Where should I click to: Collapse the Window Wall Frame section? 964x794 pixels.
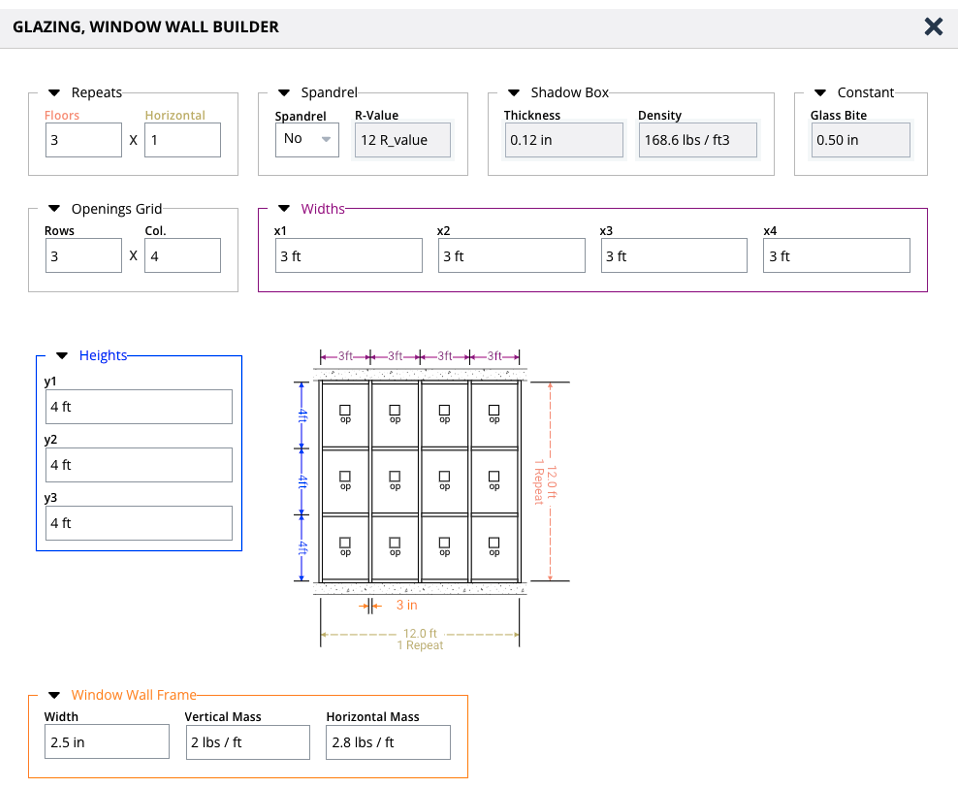point(54,695)
